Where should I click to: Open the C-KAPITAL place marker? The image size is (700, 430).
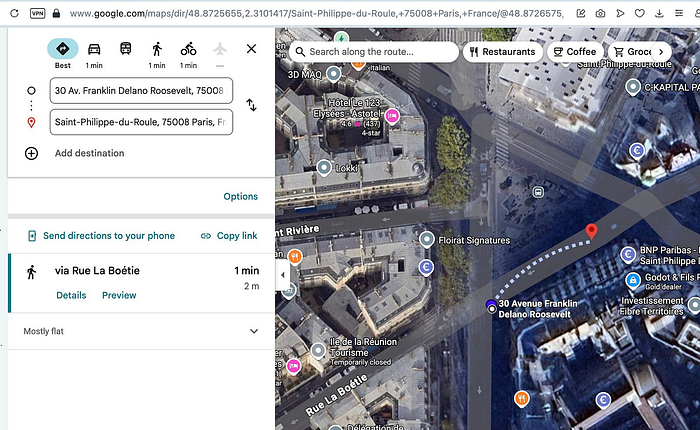633,86
